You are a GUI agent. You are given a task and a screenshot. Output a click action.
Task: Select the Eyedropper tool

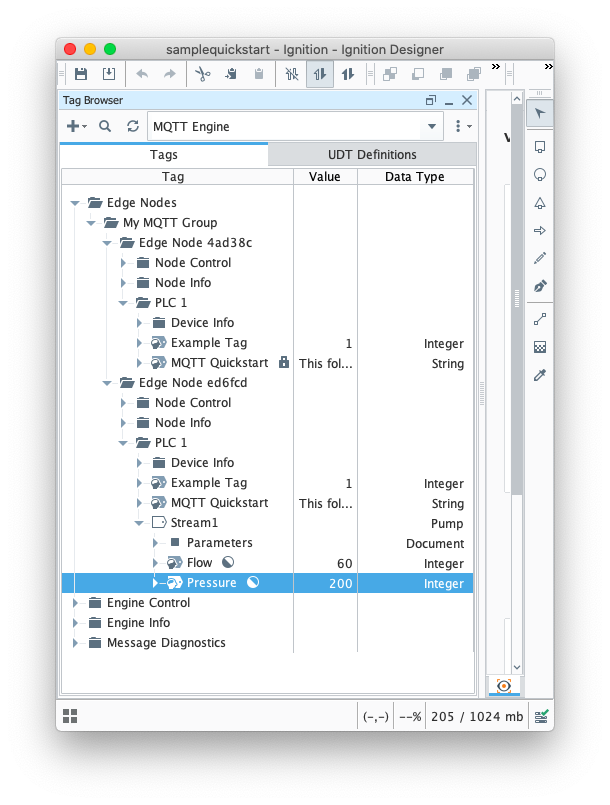tap(540, 375)
